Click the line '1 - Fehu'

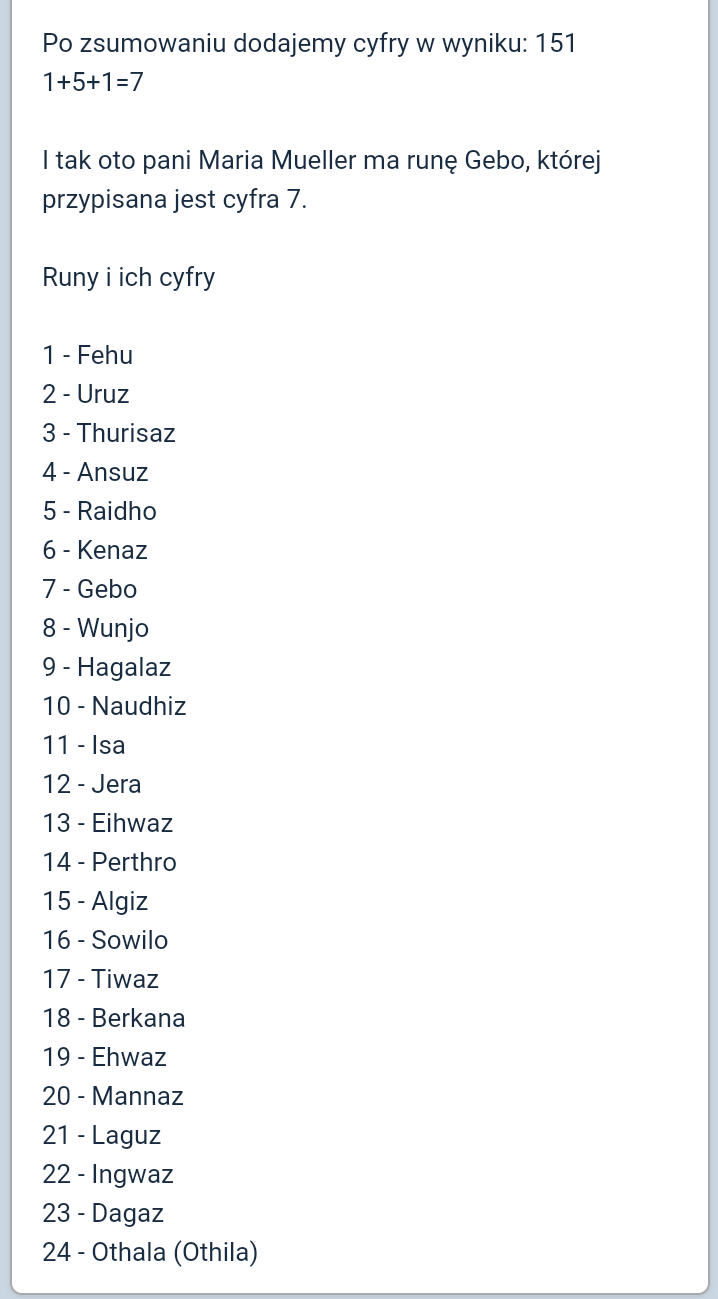[x=88, y=355]
